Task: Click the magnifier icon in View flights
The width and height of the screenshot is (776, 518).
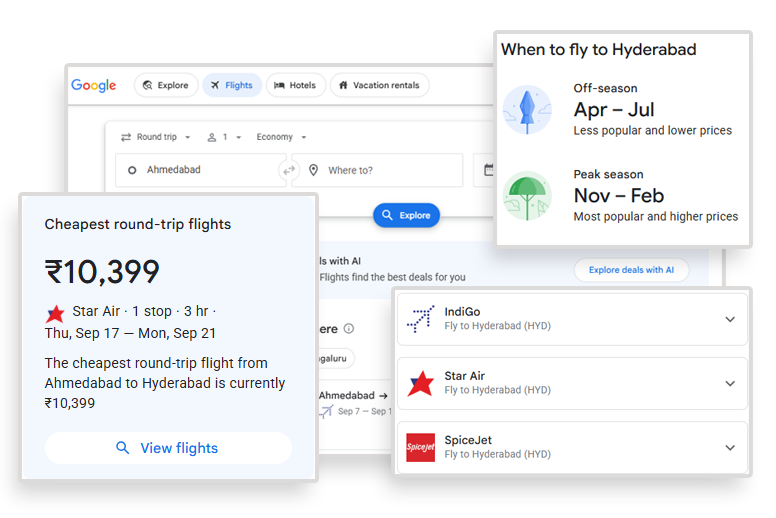Action: tap(122, 448)
